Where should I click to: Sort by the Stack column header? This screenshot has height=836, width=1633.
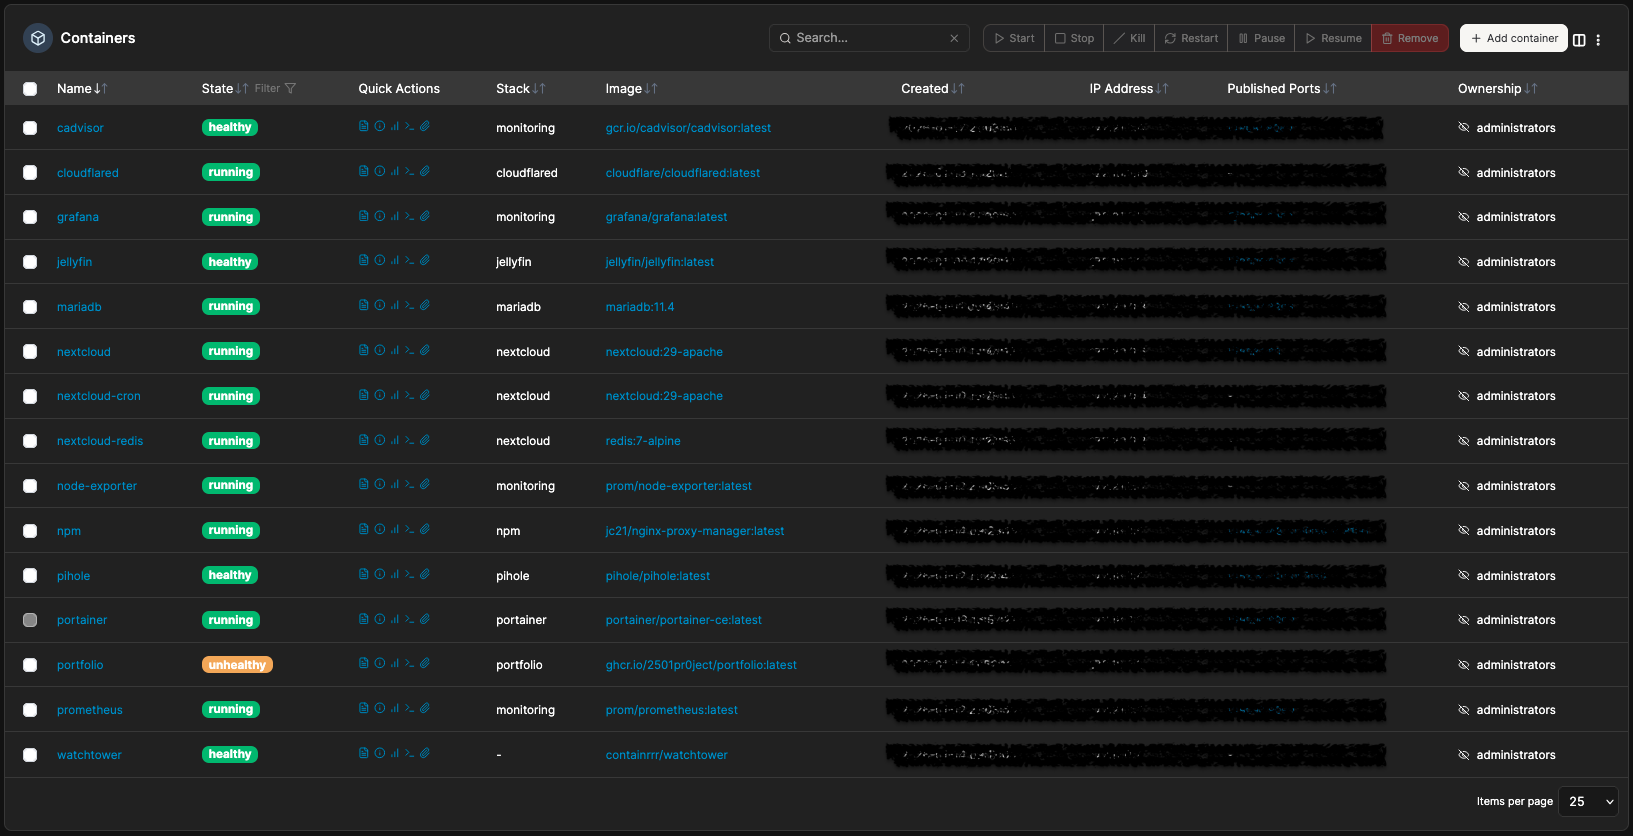(520, 88)
